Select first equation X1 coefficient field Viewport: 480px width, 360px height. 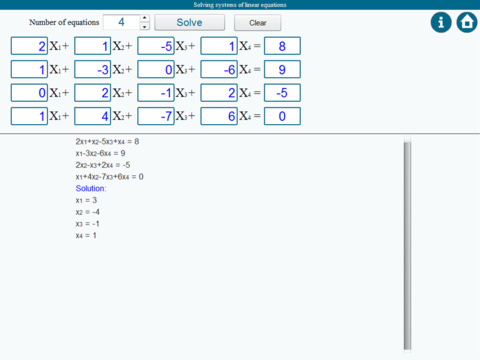(x=29, y=46)
